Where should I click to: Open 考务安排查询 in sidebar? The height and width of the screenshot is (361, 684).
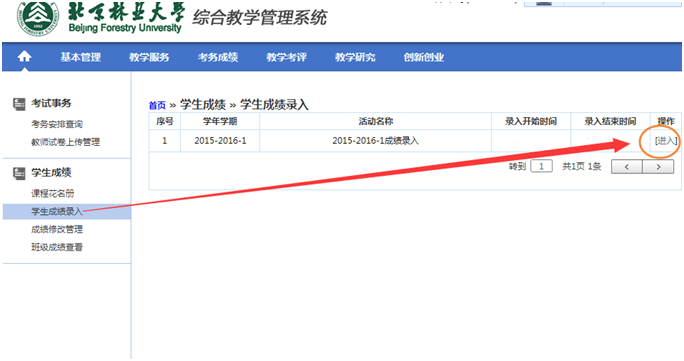[57, 124]
